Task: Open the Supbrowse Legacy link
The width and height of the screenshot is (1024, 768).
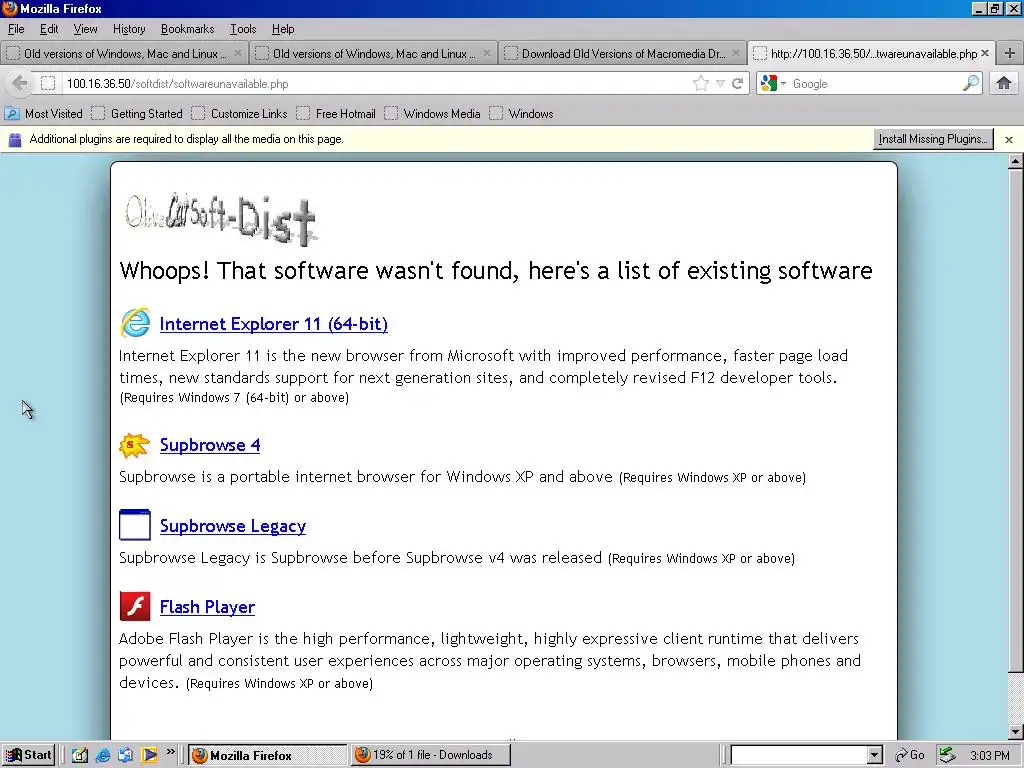Action: 232,526
